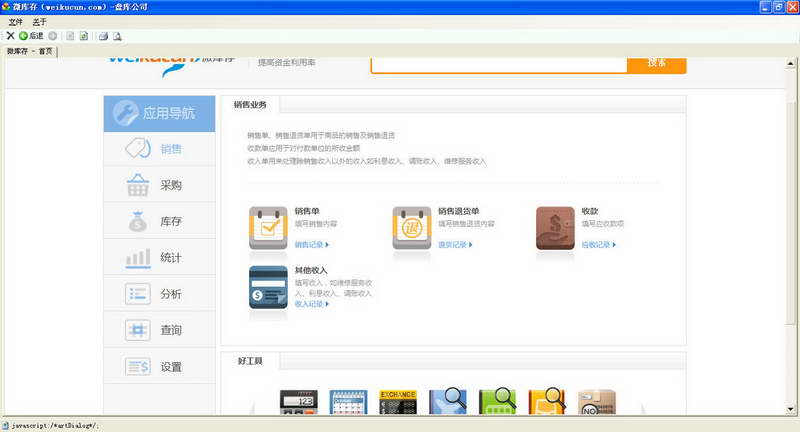Open the 销售单 sales order icon
This screenshot has width=800, height=432.
point(267,227)
